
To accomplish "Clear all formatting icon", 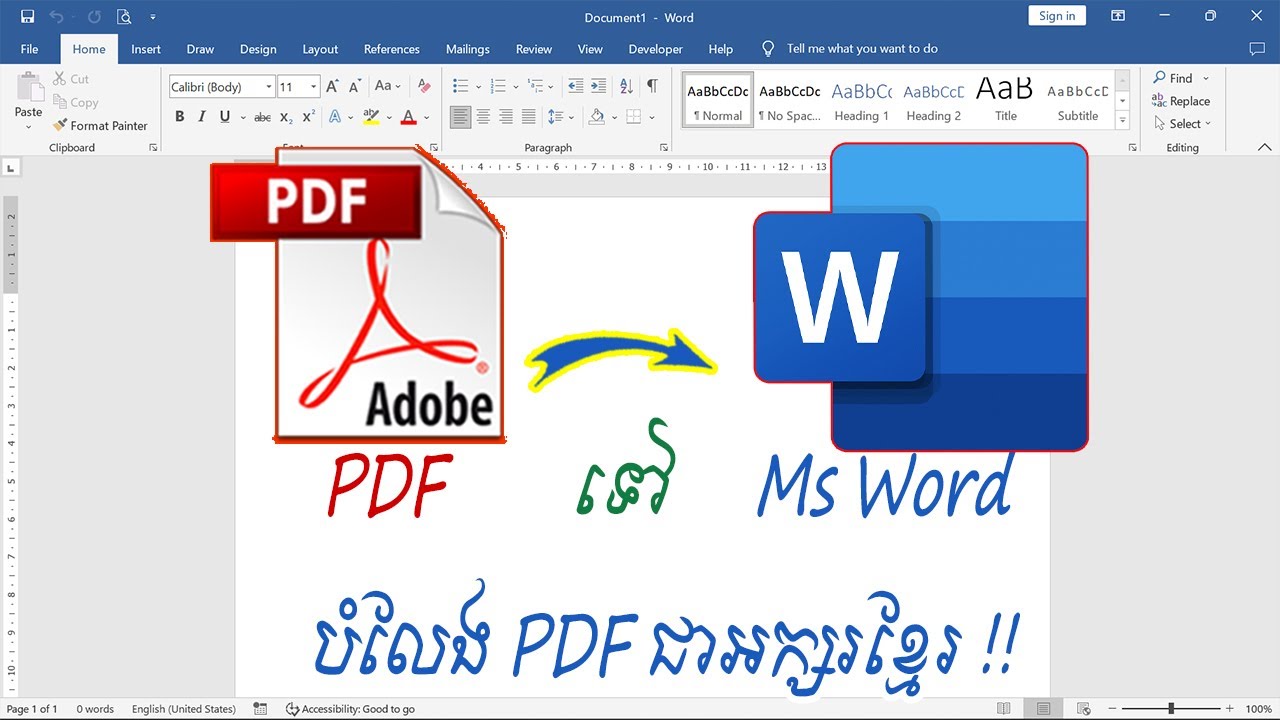I will coord(424,87).
